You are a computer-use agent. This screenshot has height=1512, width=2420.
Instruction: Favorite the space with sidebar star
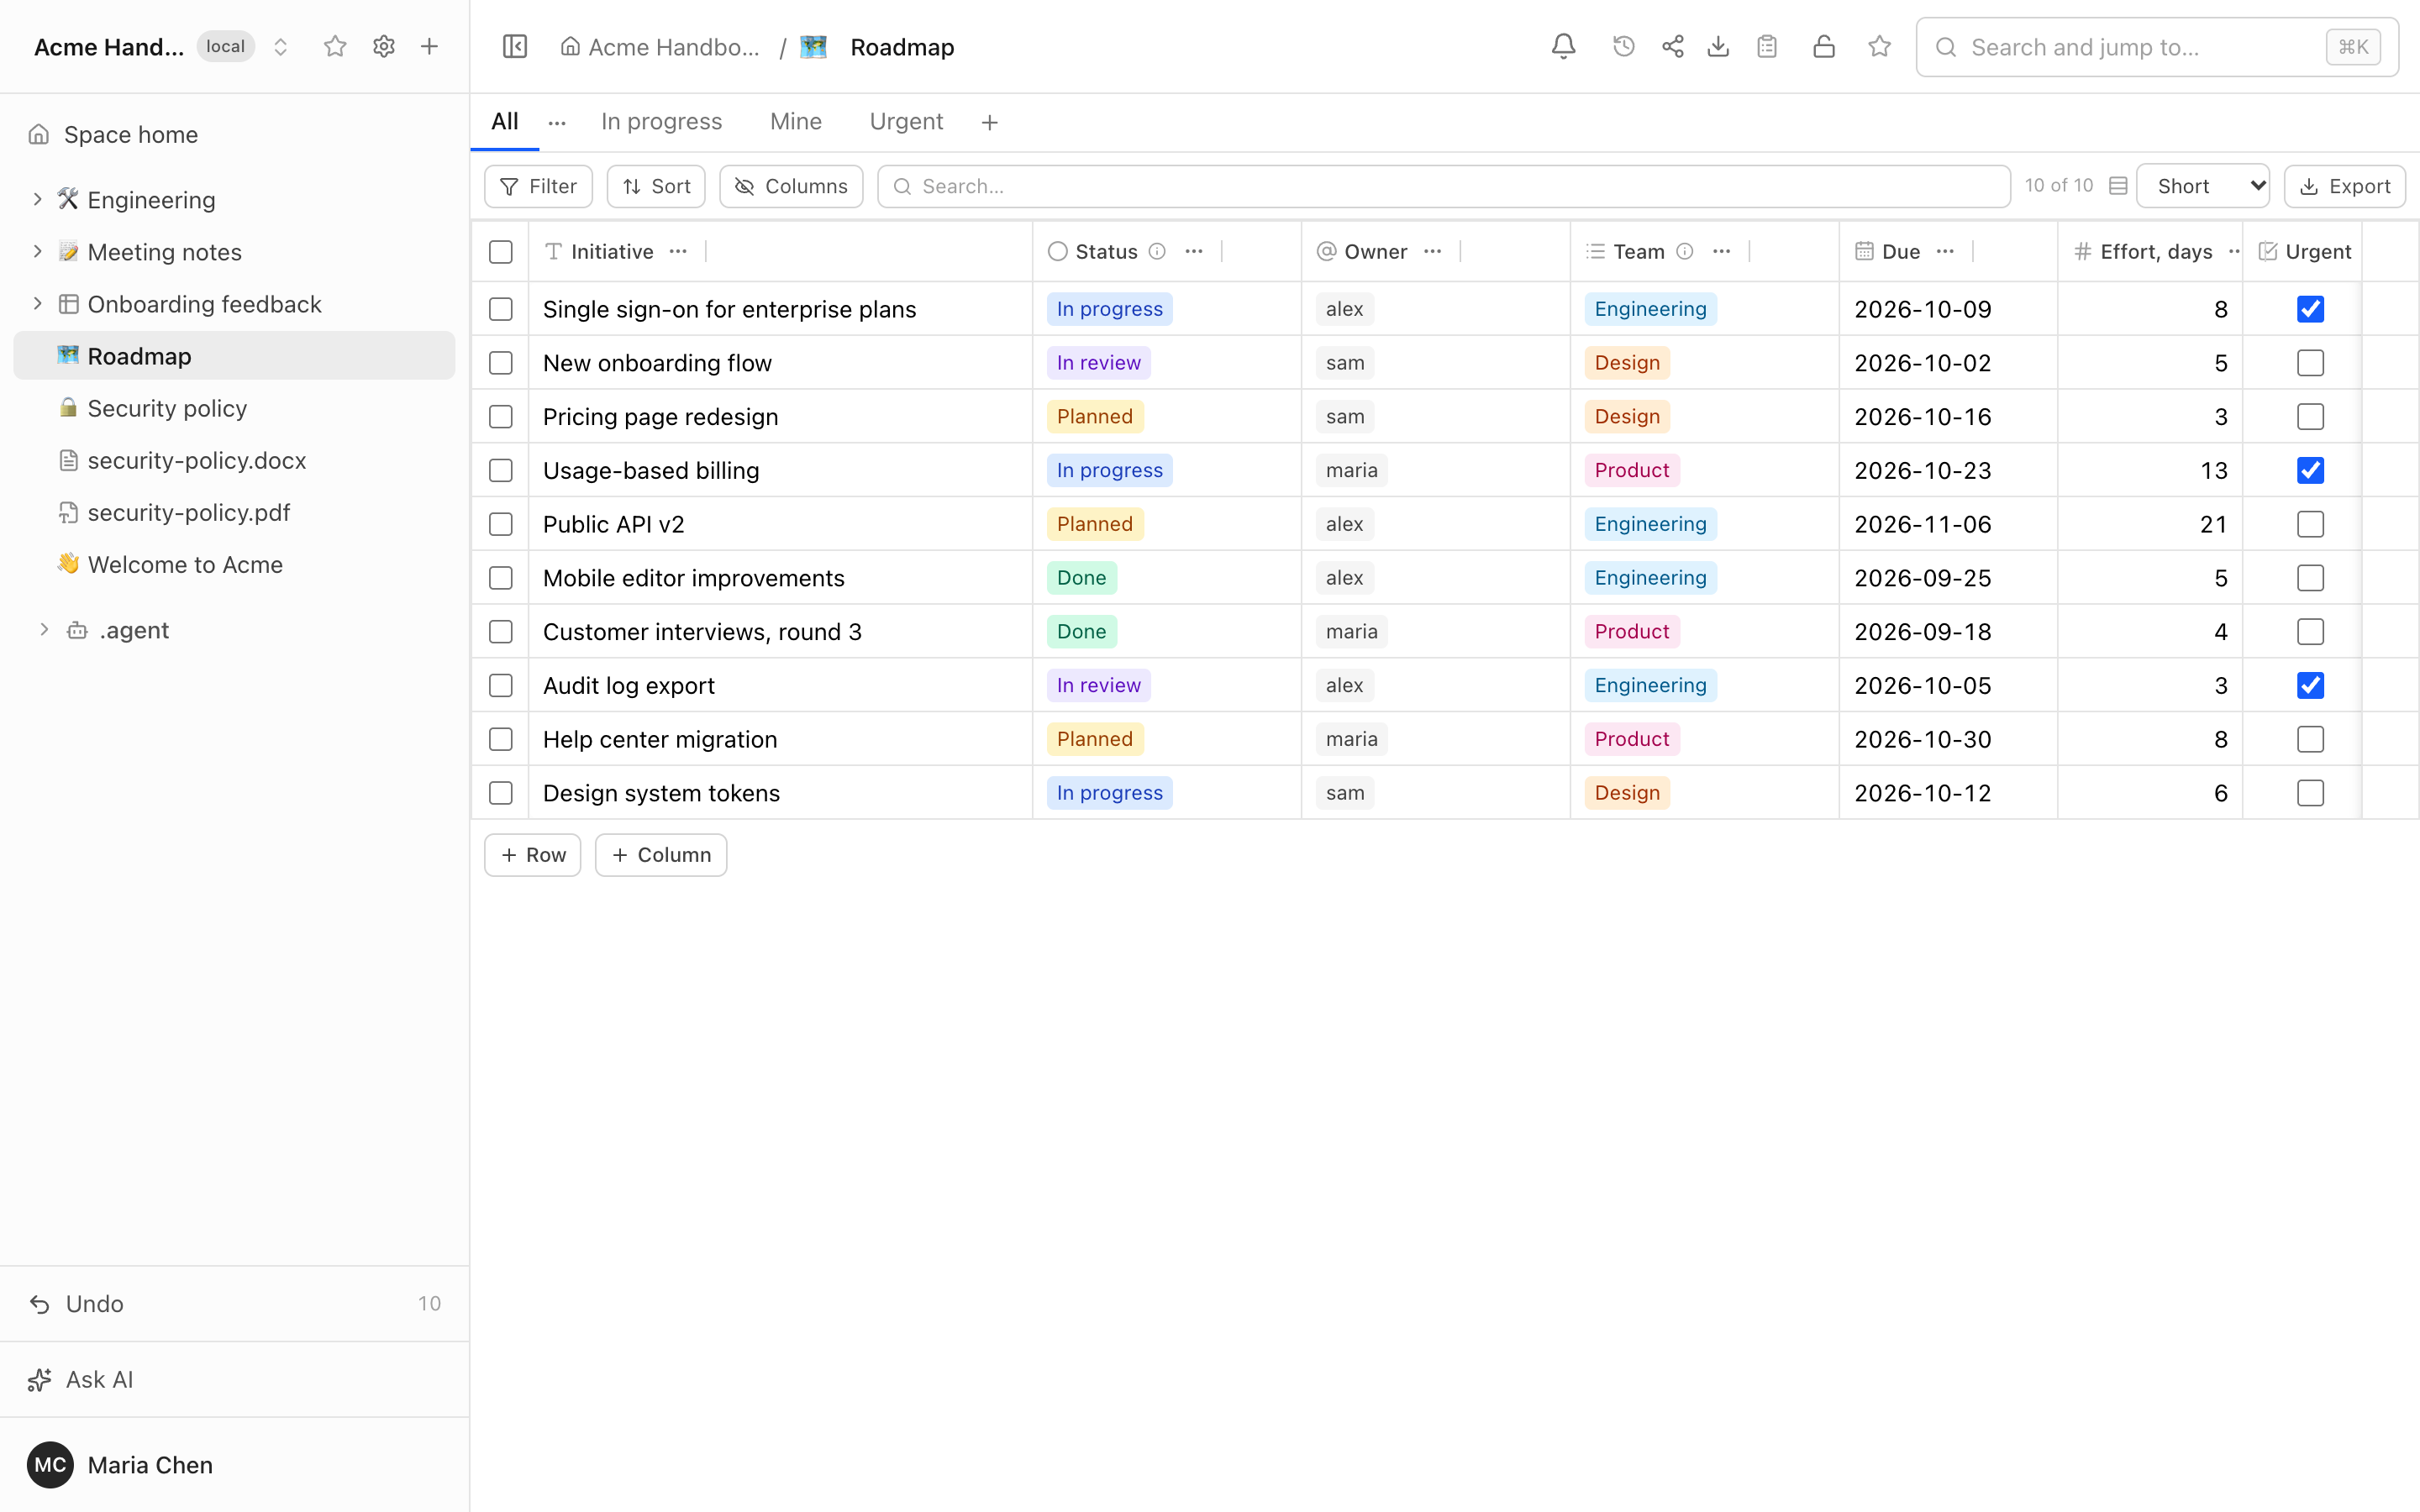click(x=335, y=47)
